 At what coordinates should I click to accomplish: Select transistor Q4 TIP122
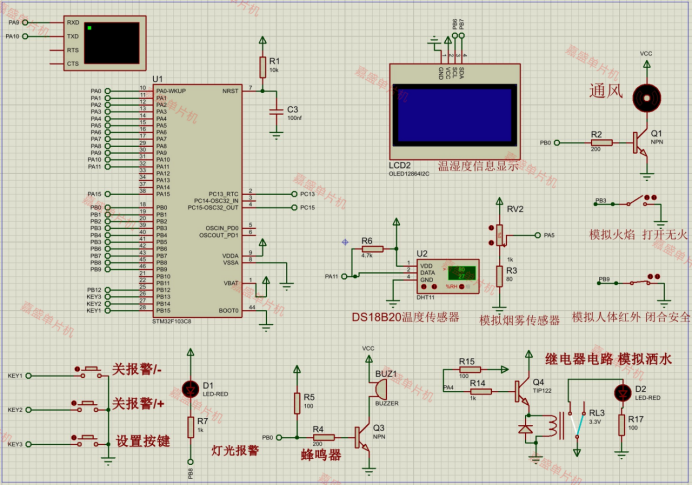[523, 391]
